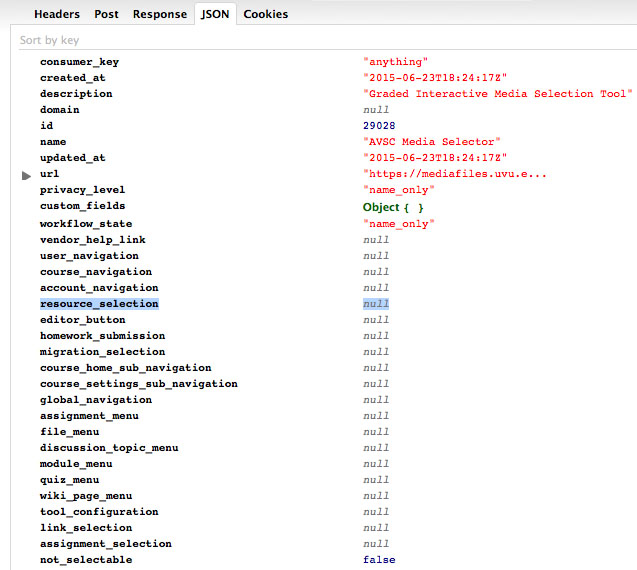This screenshot has width=637, height=570.
Task: Select the JSON tab
Action: (x=215, y=14)
